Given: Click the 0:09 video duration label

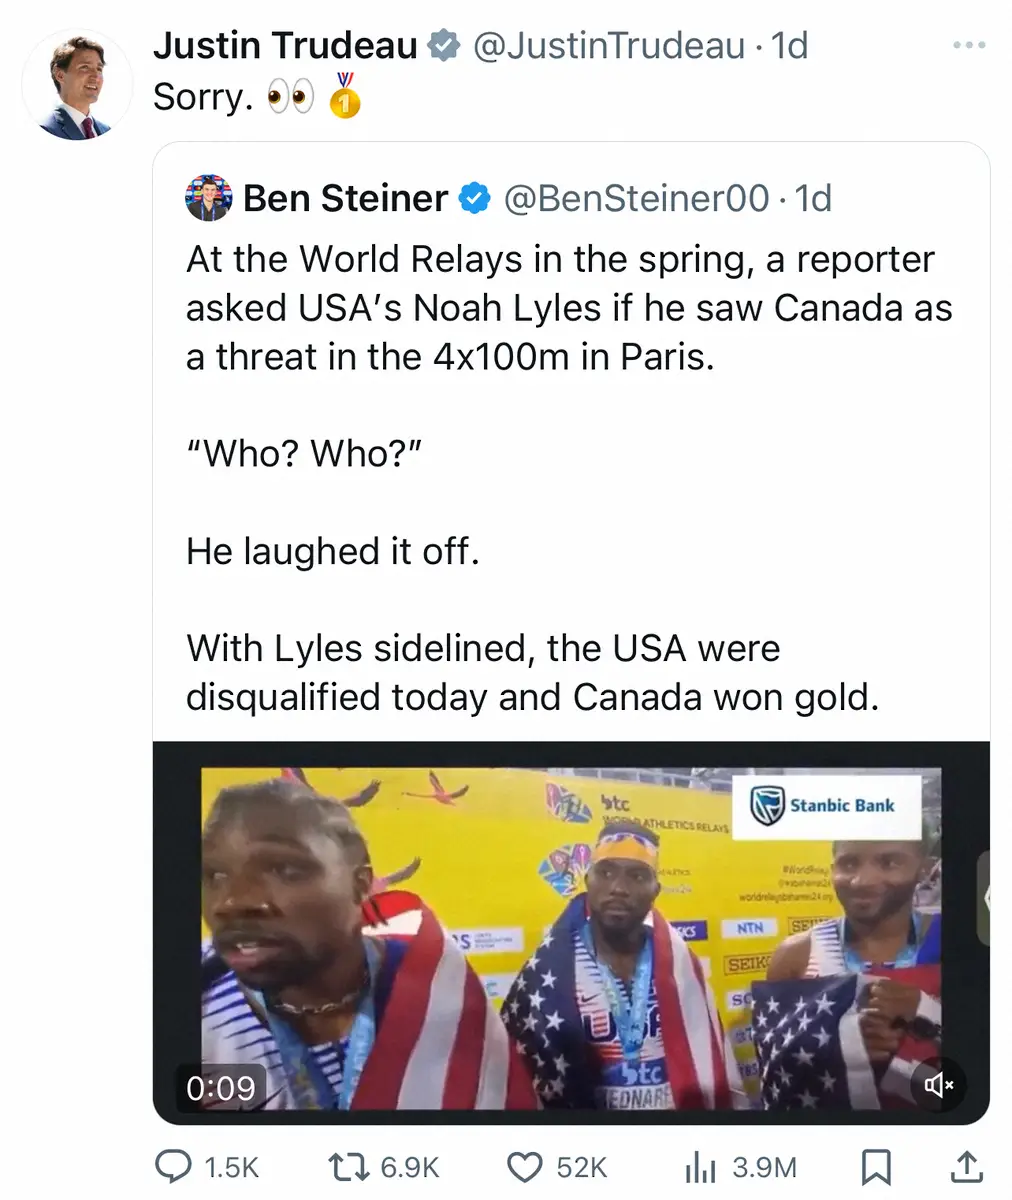Looking at the screenshot, I should click(221, 1087).
